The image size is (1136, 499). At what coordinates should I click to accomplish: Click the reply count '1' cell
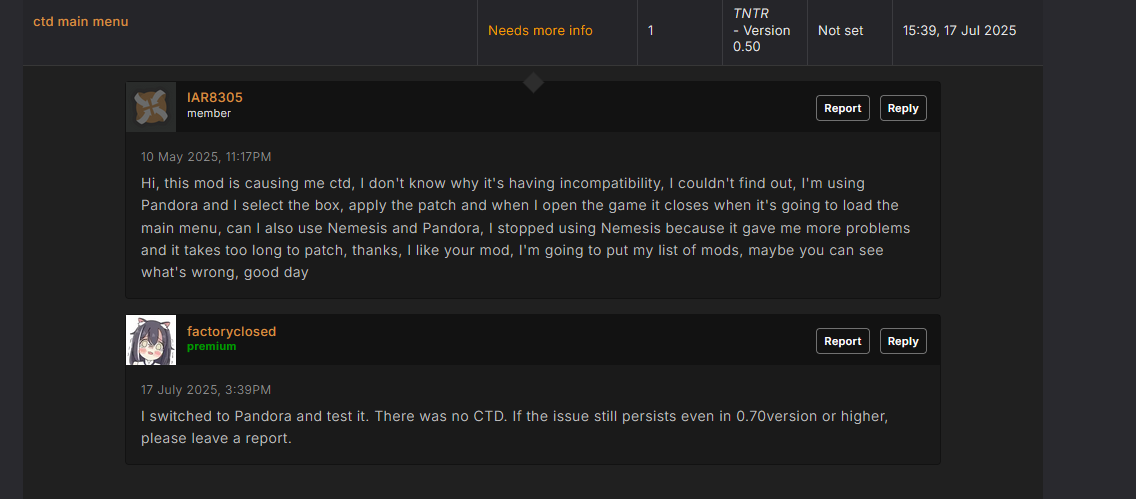click(x=651, y=31)
